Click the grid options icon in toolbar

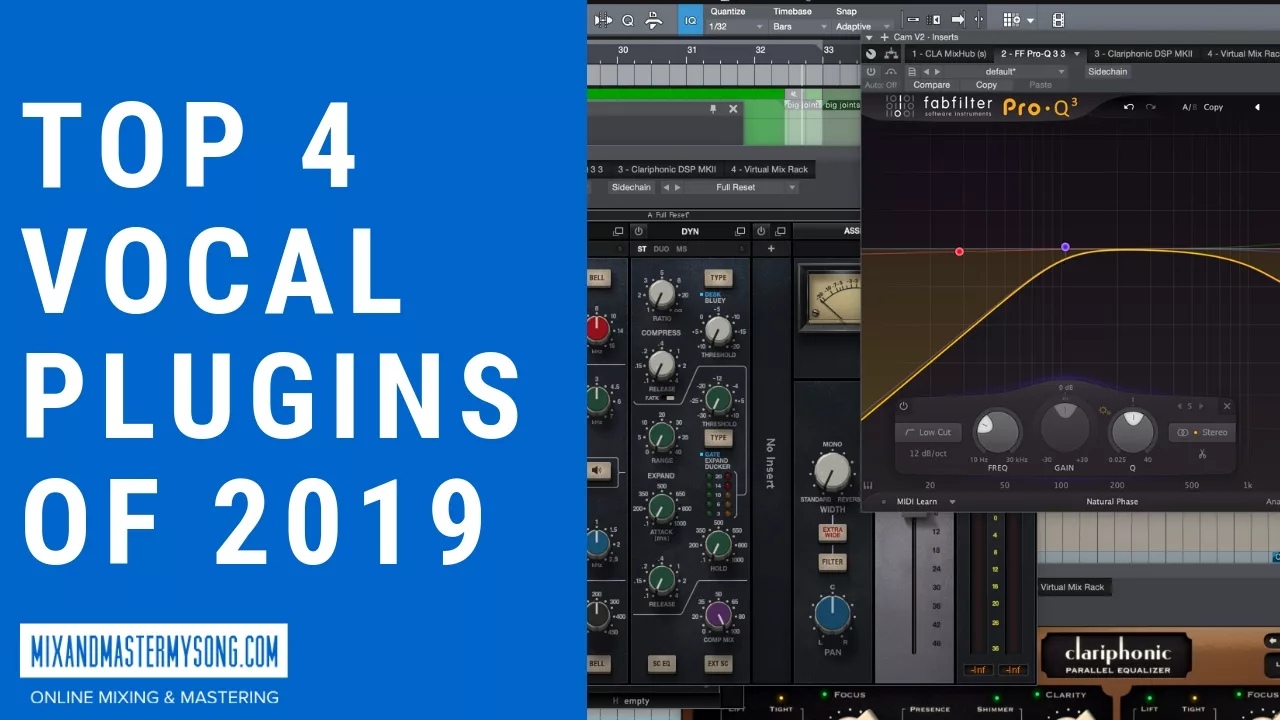tap(1011, 19)
